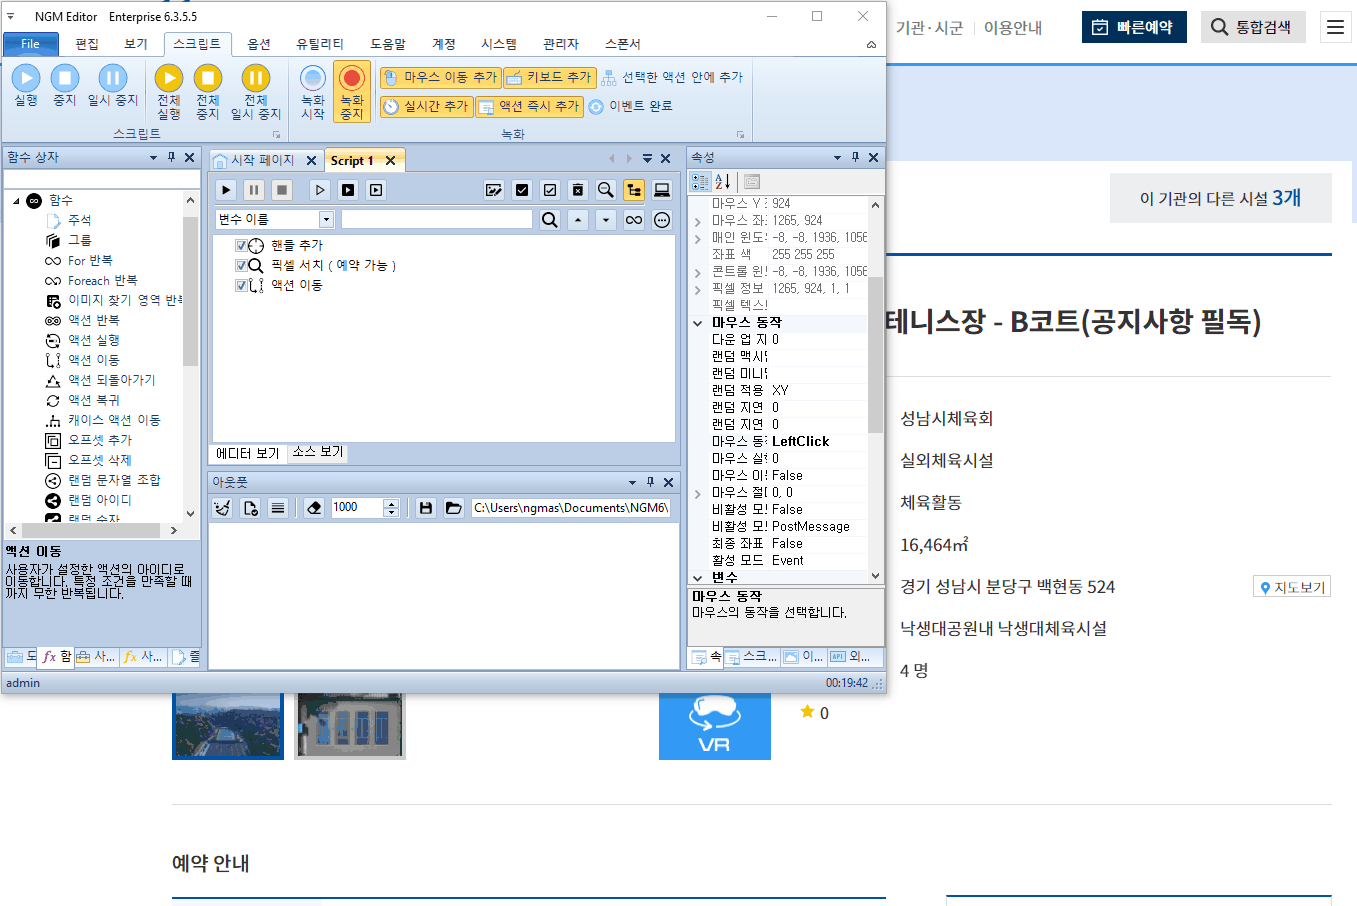Screen dimensions: 1357x906
Task: Click the image edit icon in script toolbar
Action: coord(494,190)
